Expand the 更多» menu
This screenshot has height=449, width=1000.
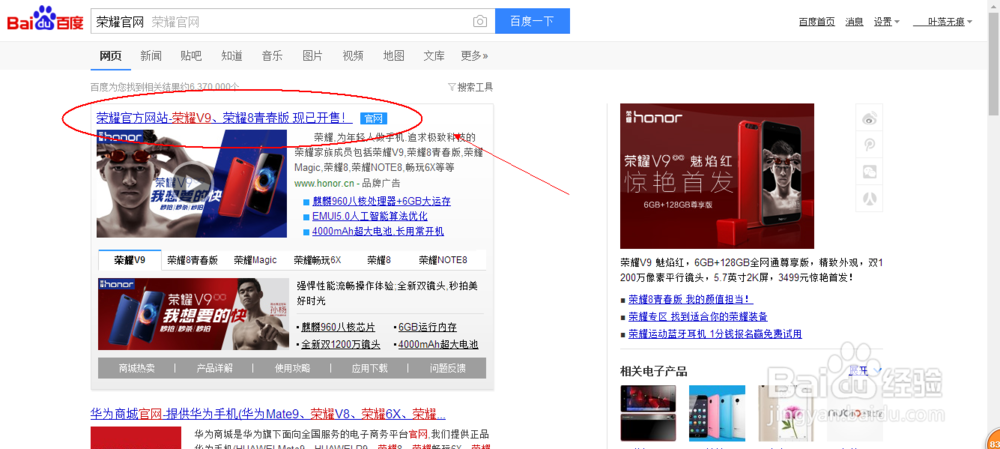pos(474,55)
